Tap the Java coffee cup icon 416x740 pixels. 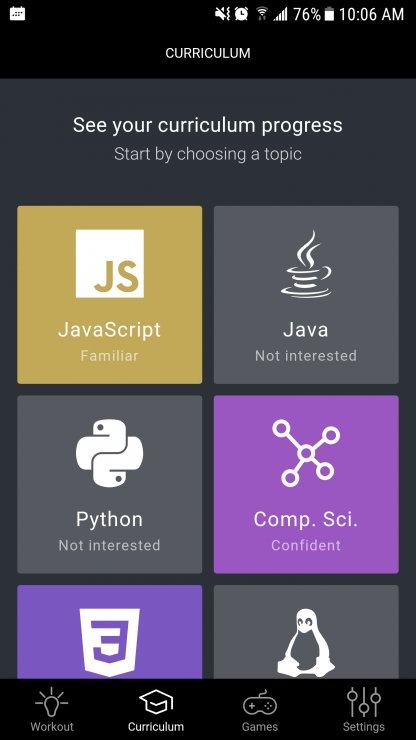(x=306, y=264)
